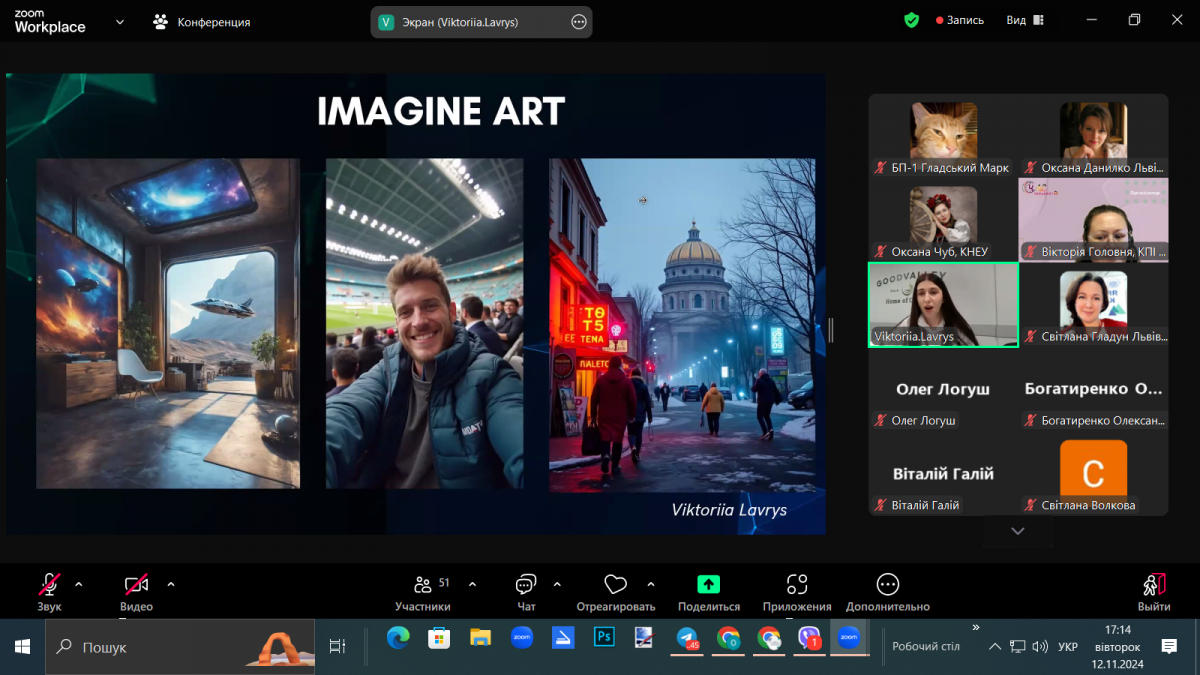Open the Conference menu at top
The height and width of the screenshot is (675, 1200).
[x=201, y=21]
